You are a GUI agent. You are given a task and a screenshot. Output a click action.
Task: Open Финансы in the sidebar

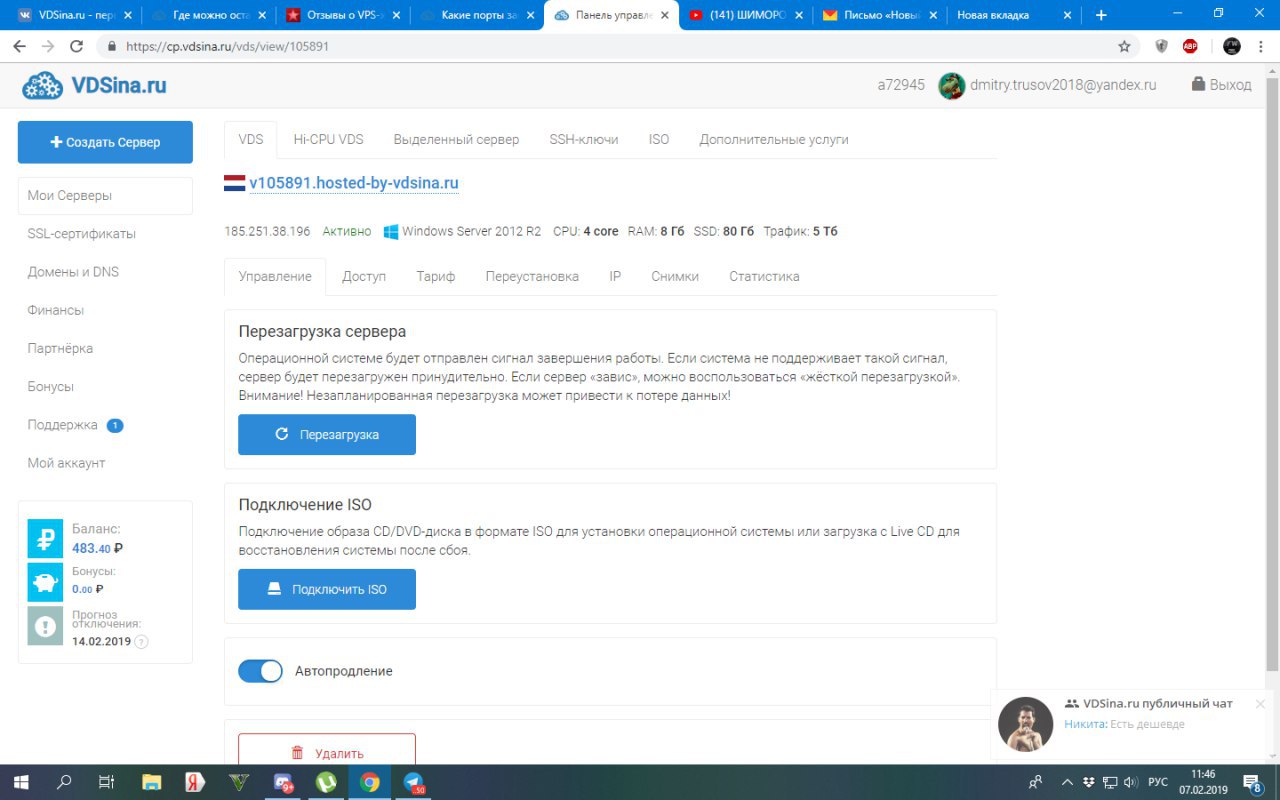click(x=56, y=310)
